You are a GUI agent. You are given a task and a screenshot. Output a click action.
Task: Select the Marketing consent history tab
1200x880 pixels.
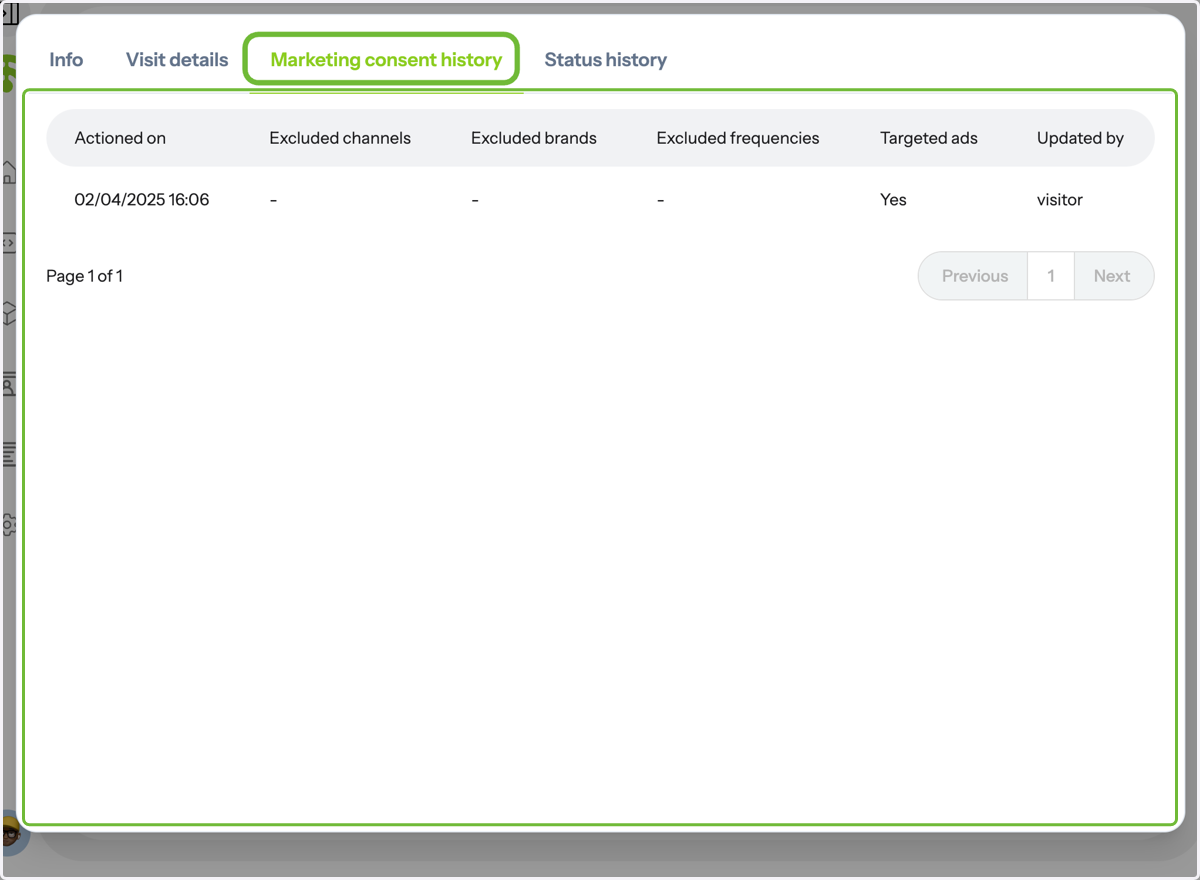(x=386, y=60)
